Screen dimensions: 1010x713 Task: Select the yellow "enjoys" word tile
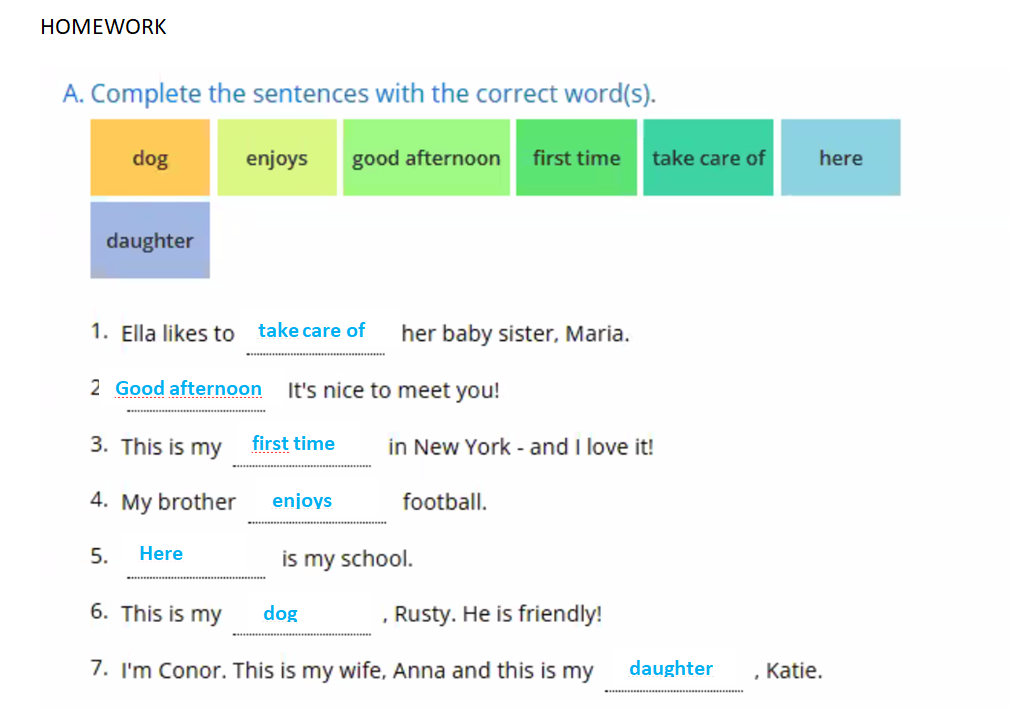(277, 158)
